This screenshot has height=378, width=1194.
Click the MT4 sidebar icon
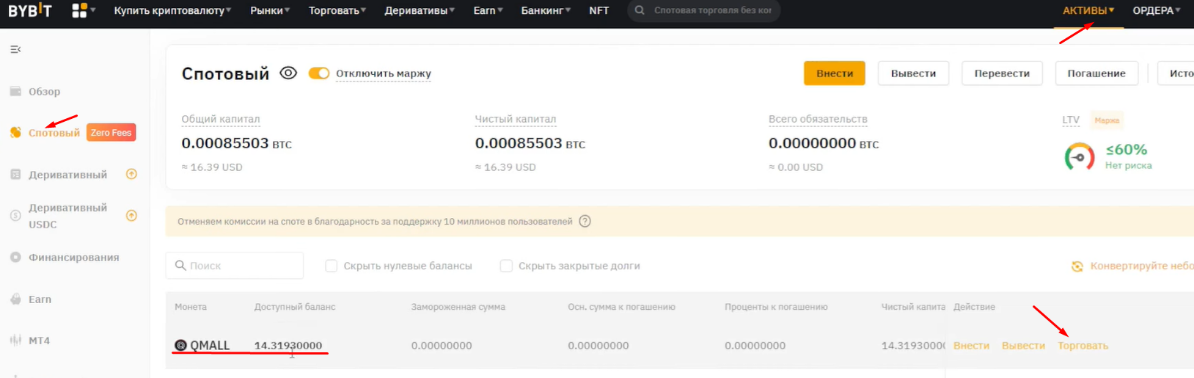(15, 341)
